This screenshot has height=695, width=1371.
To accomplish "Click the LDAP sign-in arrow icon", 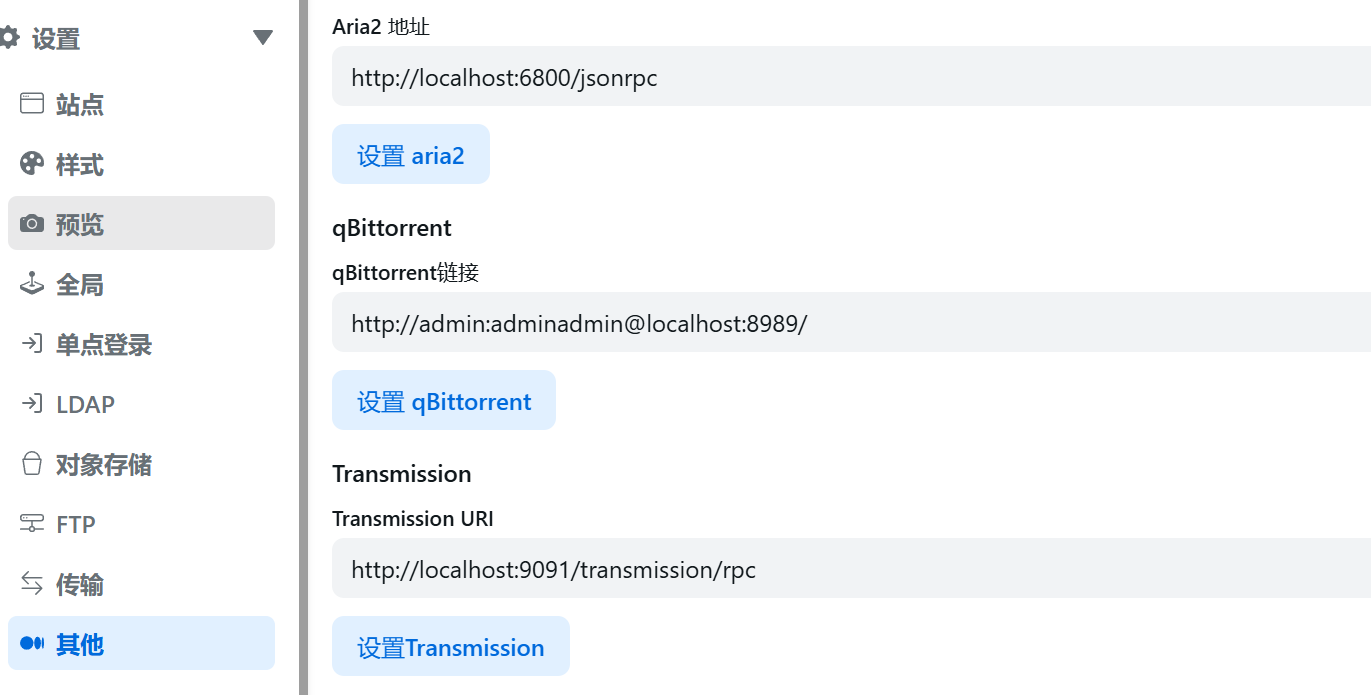I will tap(32, 404).
